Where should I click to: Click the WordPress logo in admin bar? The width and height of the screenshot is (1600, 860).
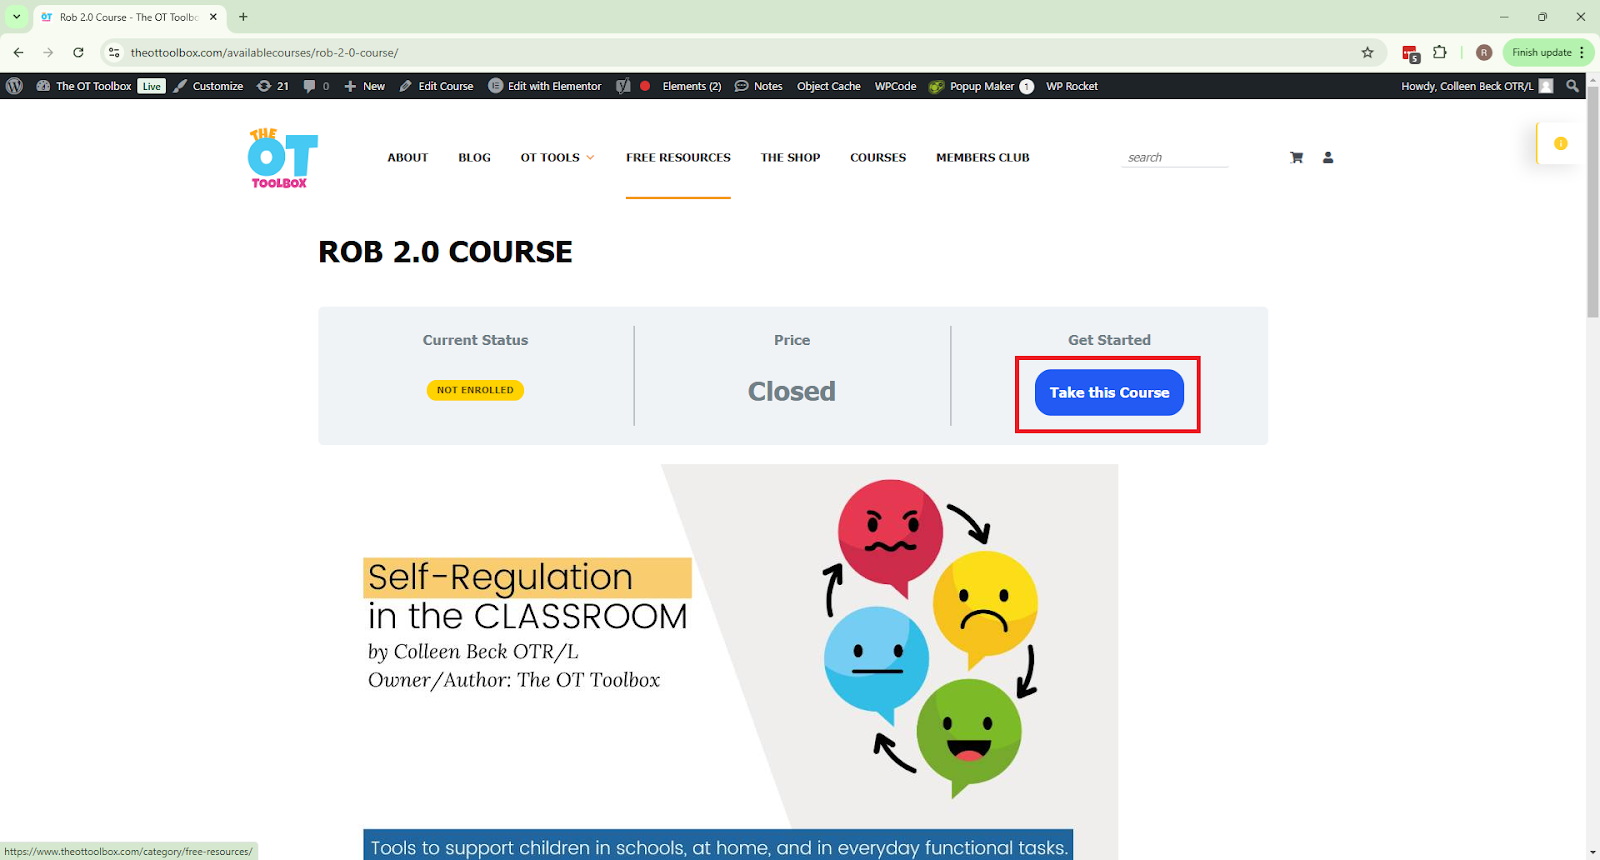[x=14, y=86]
